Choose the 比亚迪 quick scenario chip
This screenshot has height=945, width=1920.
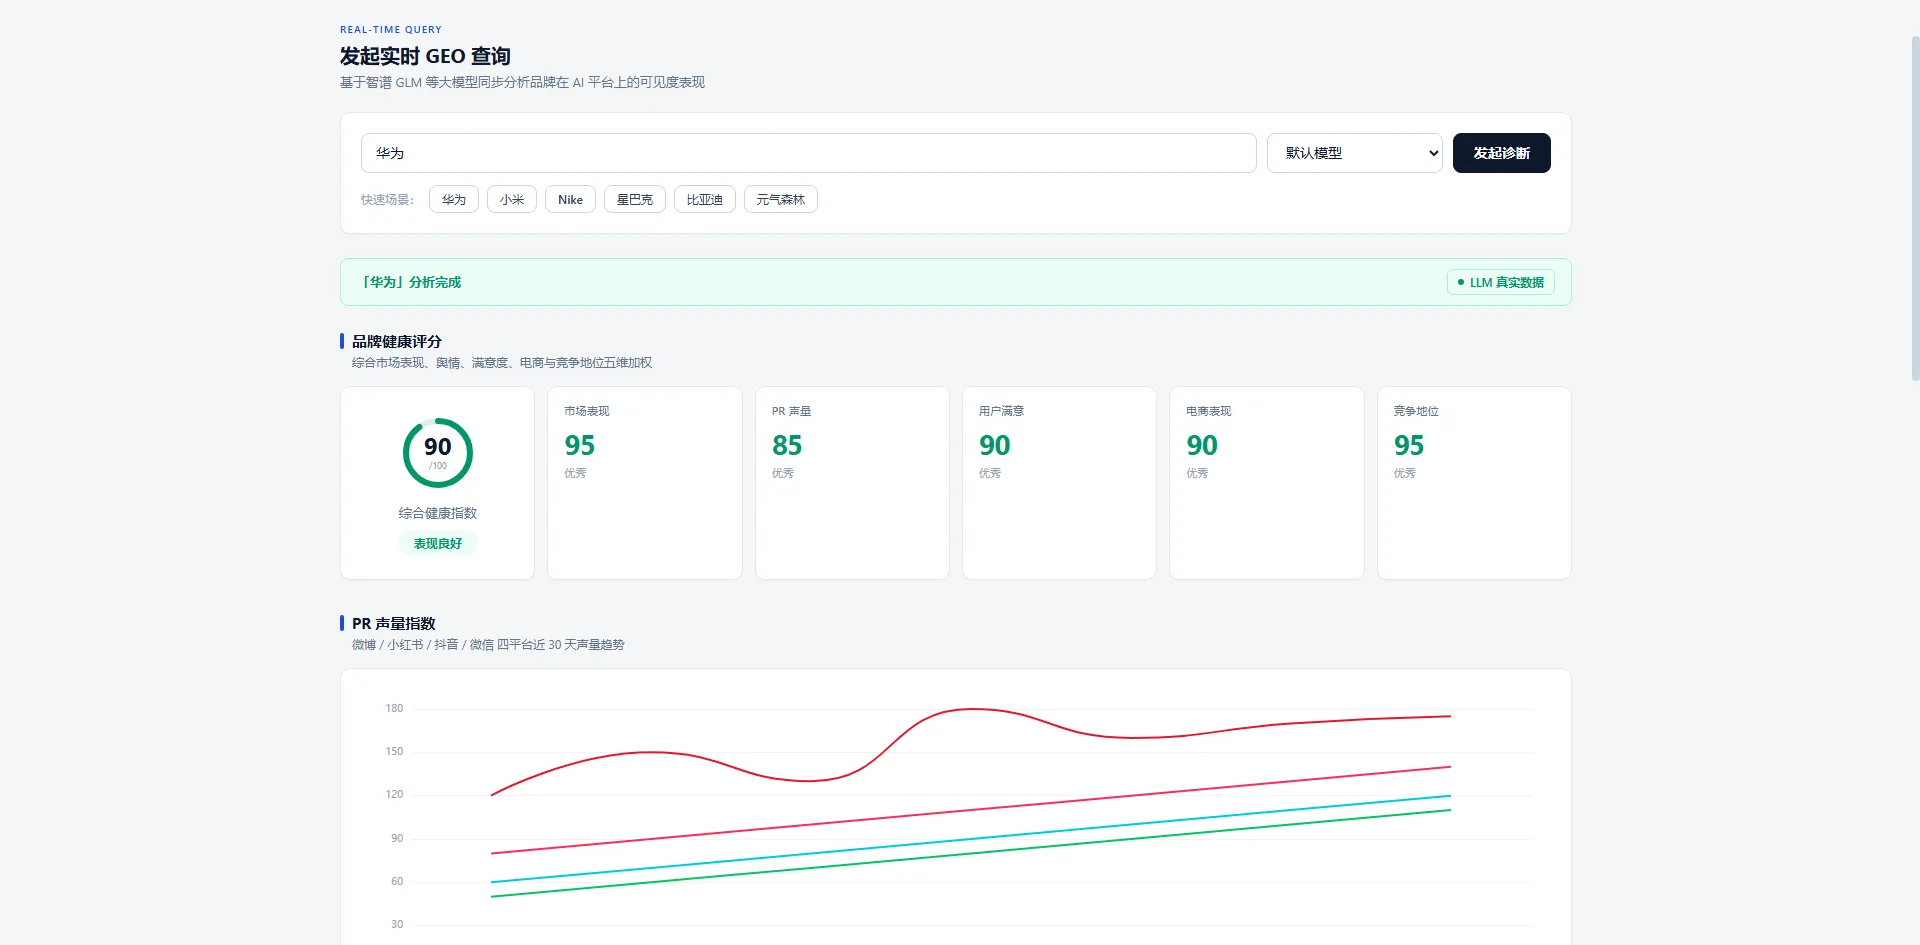coord(705,199)
